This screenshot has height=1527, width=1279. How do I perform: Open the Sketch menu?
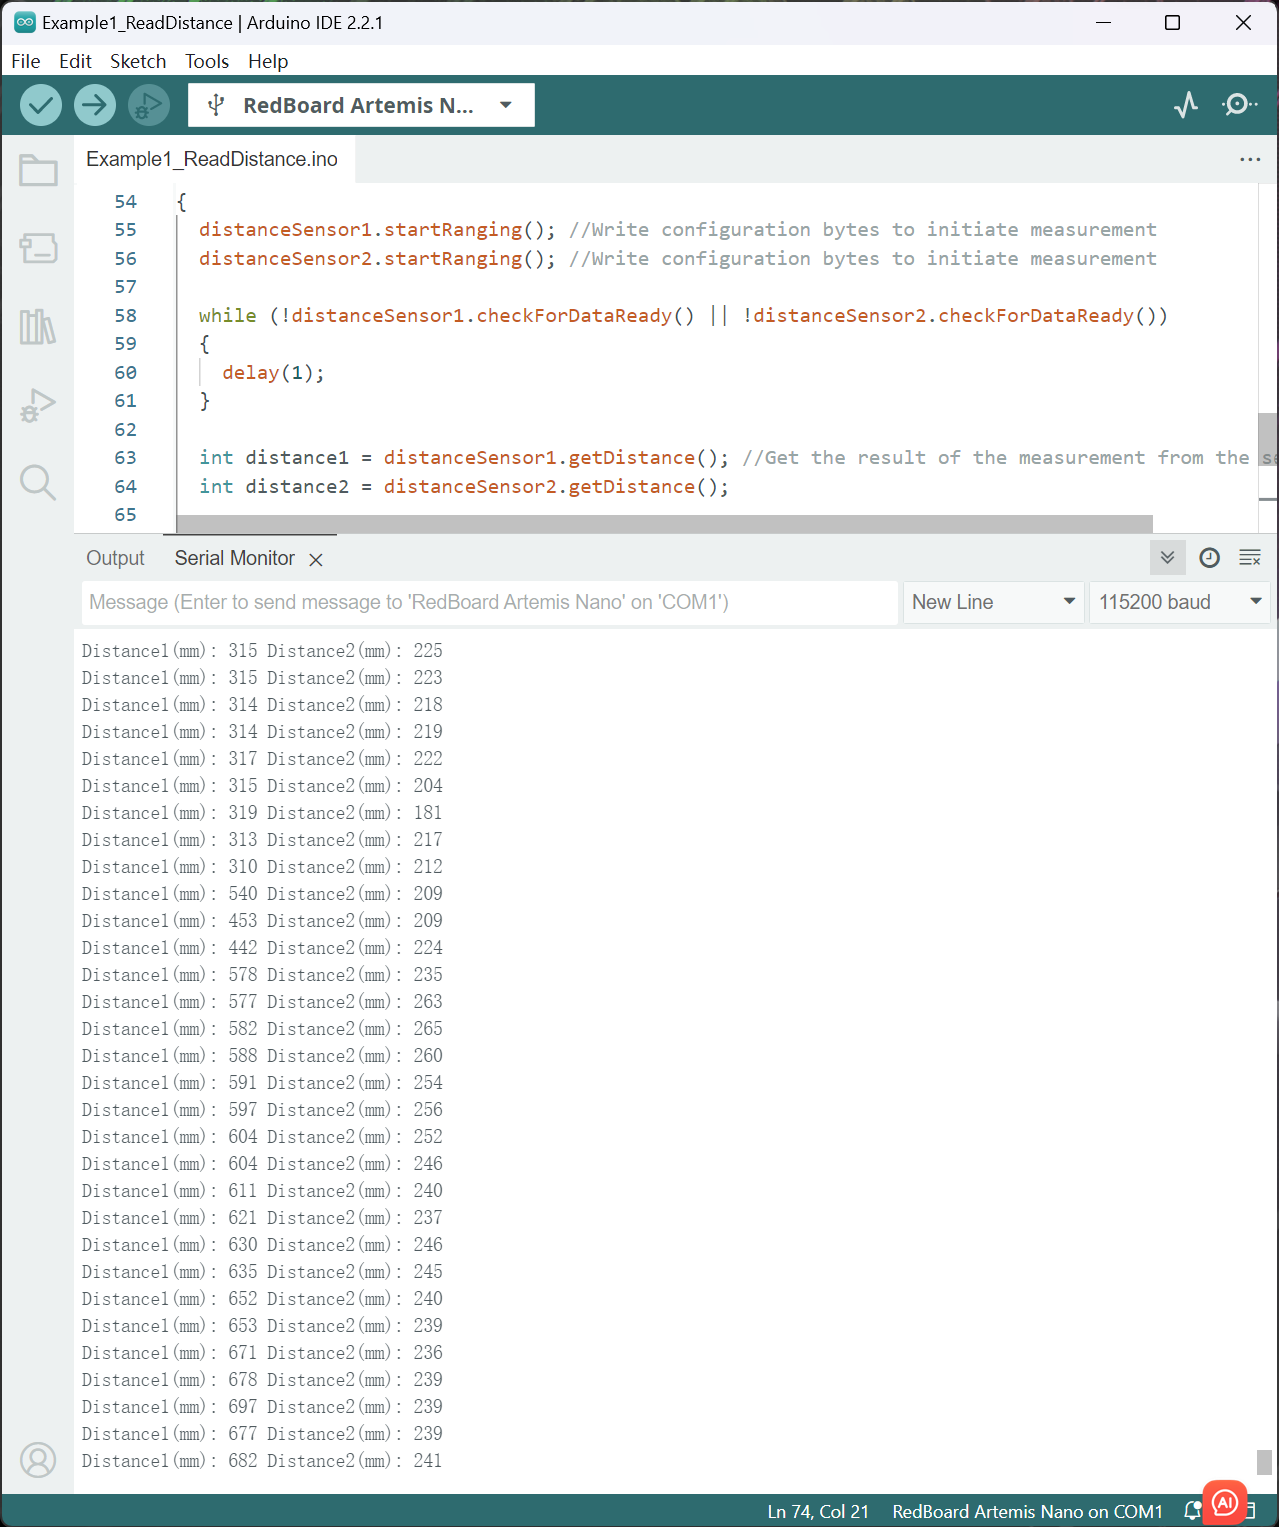click(138, 61)
